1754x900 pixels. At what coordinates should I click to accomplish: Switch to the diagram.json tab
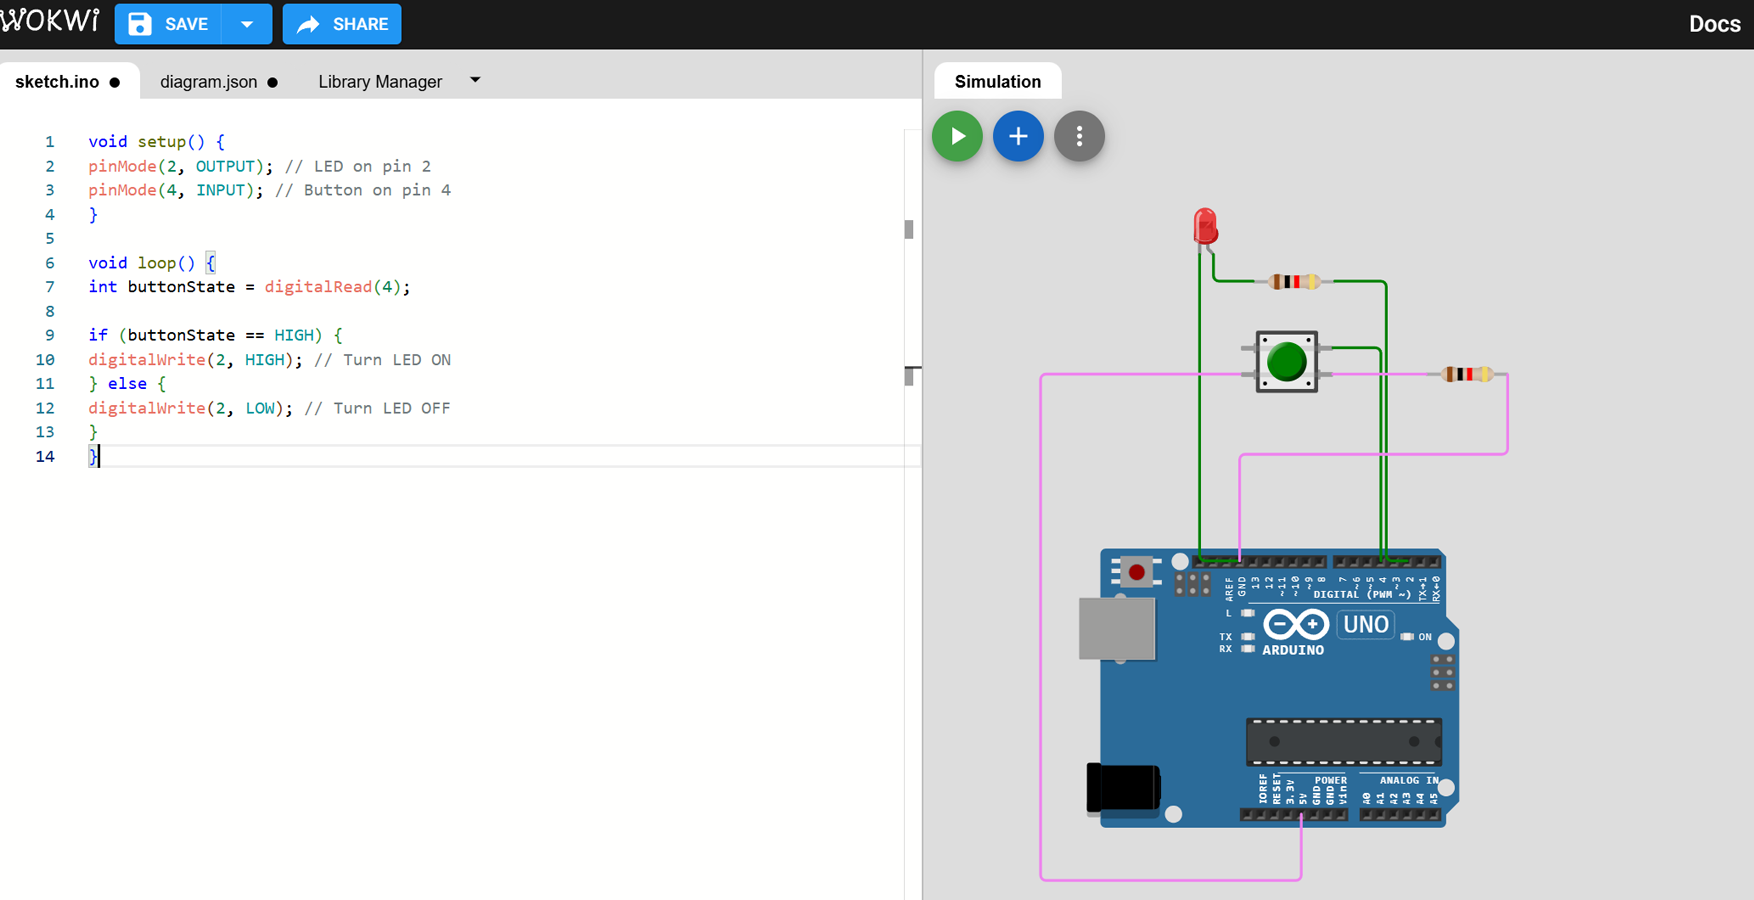click(x=208, y=82)
